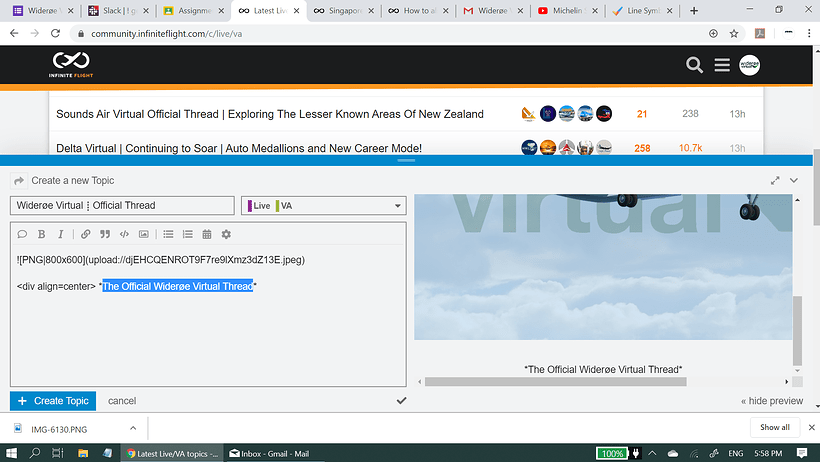Submit with Create Topic button
Viewport: 820px width, 462px height.
tap(53, 401)
